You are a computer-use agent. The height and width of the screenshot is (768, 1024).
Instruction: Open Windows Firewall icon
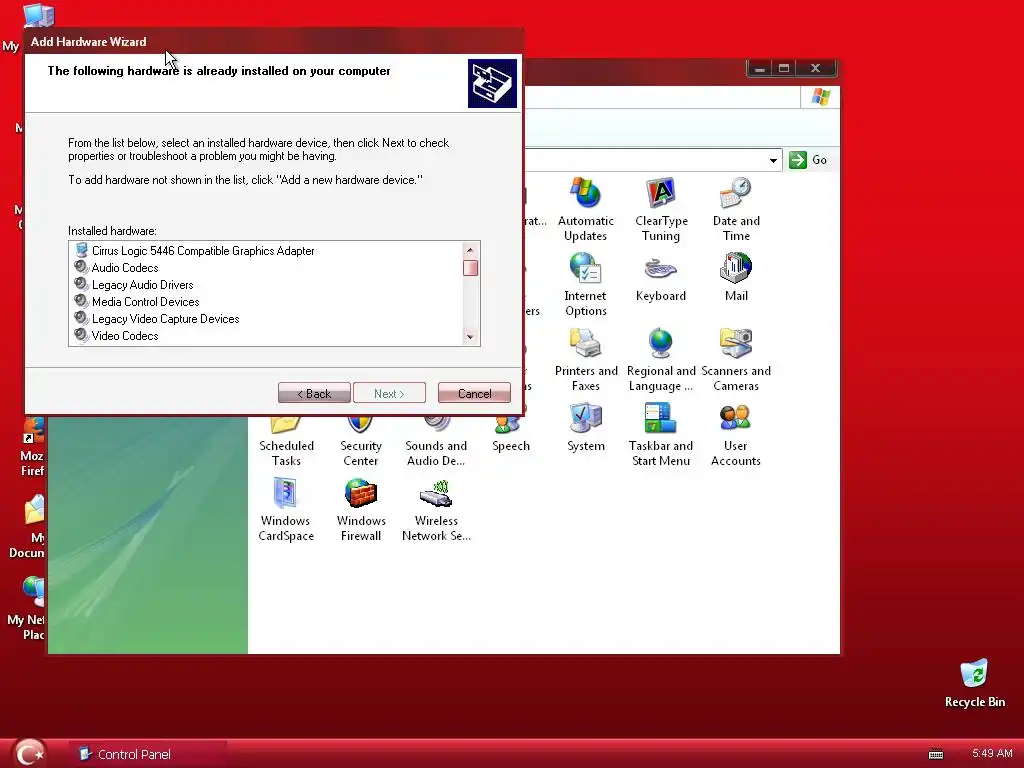tap(360, 510)
